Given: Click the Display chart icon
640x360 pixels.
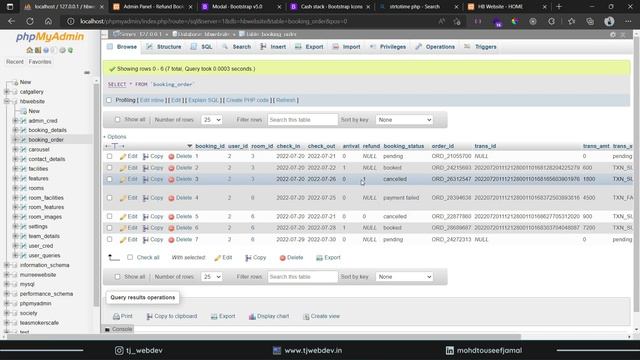Looking at the screenshot, I should click(252, 316).
